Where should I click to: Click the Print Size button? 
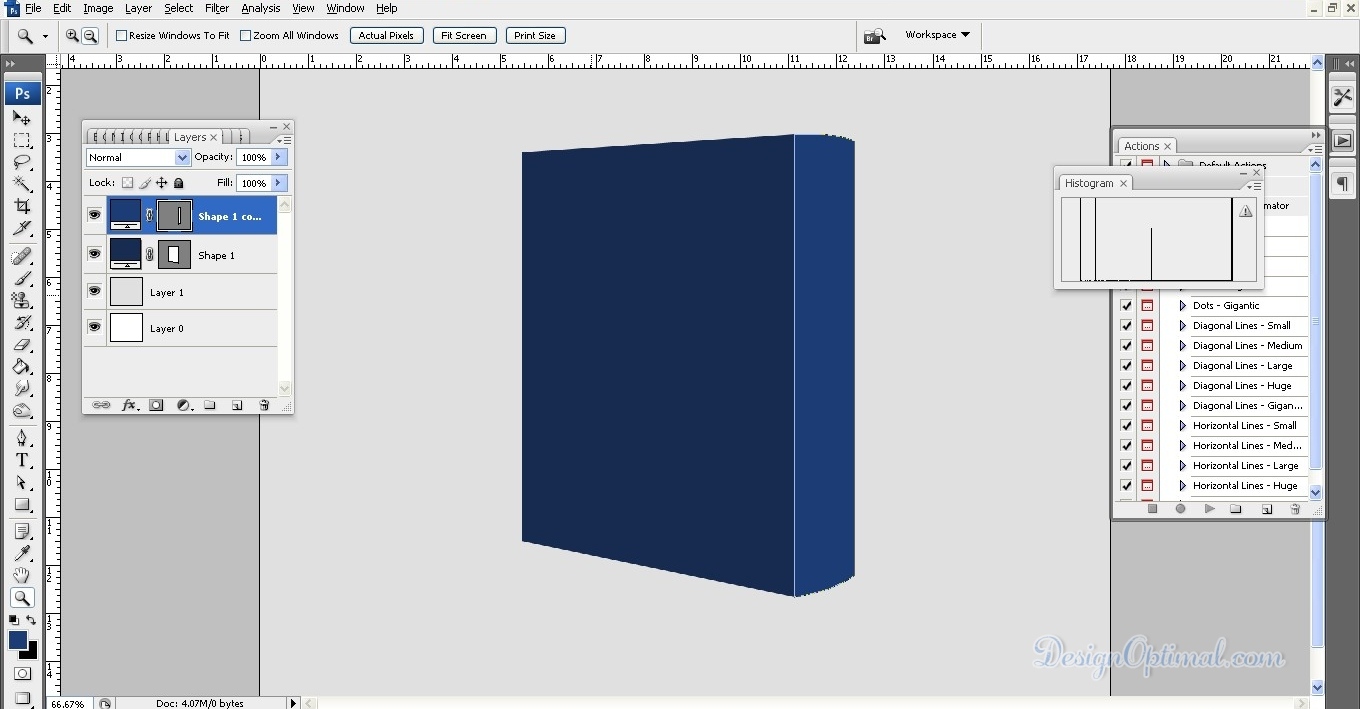coord(535,36)
